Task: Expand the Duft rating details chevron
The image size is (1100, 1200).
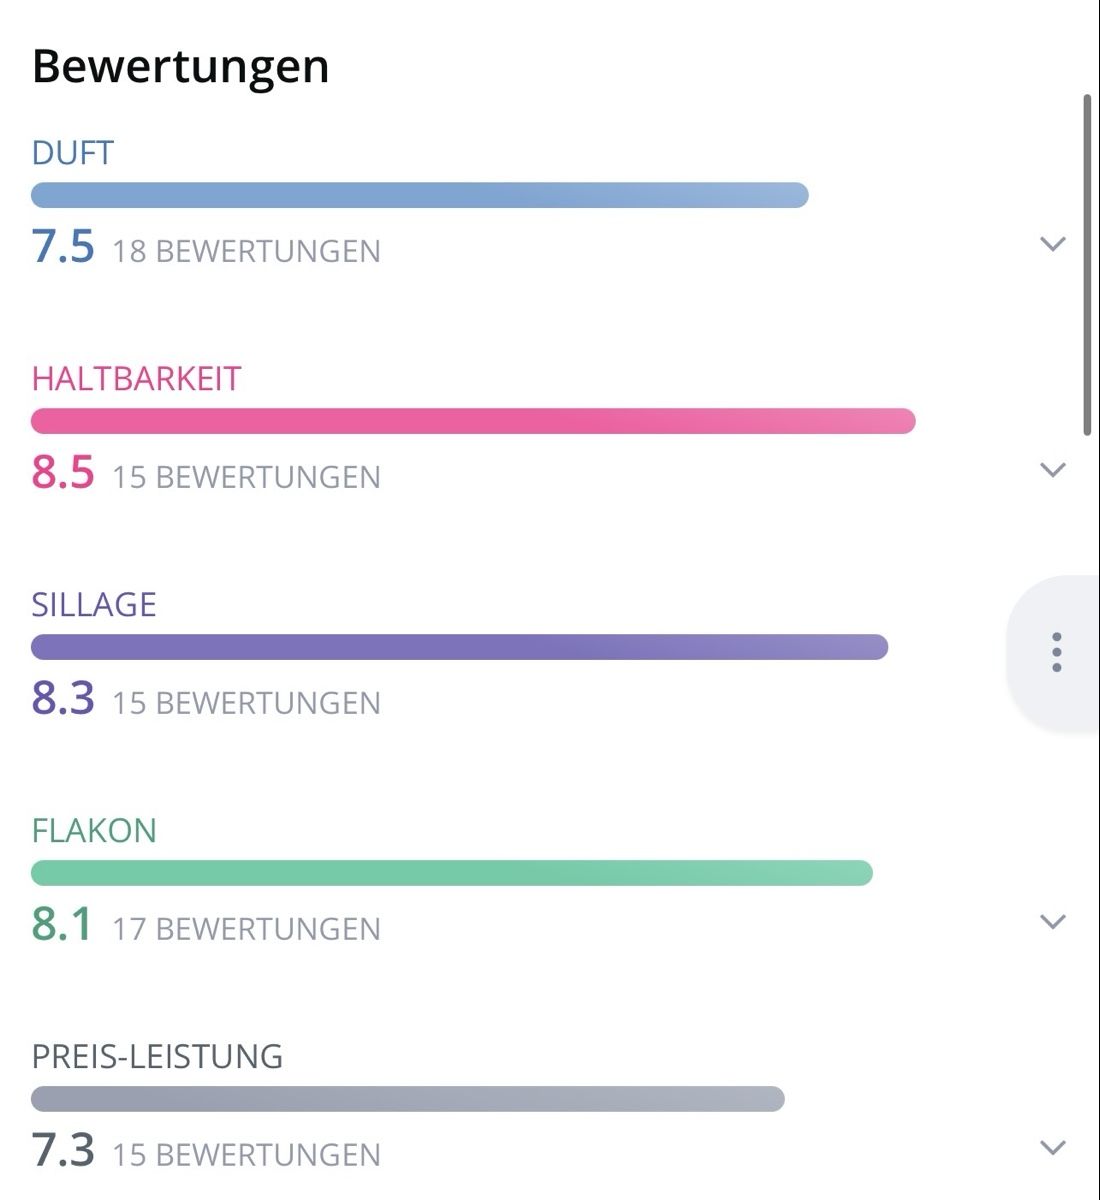Action: 1053,244
